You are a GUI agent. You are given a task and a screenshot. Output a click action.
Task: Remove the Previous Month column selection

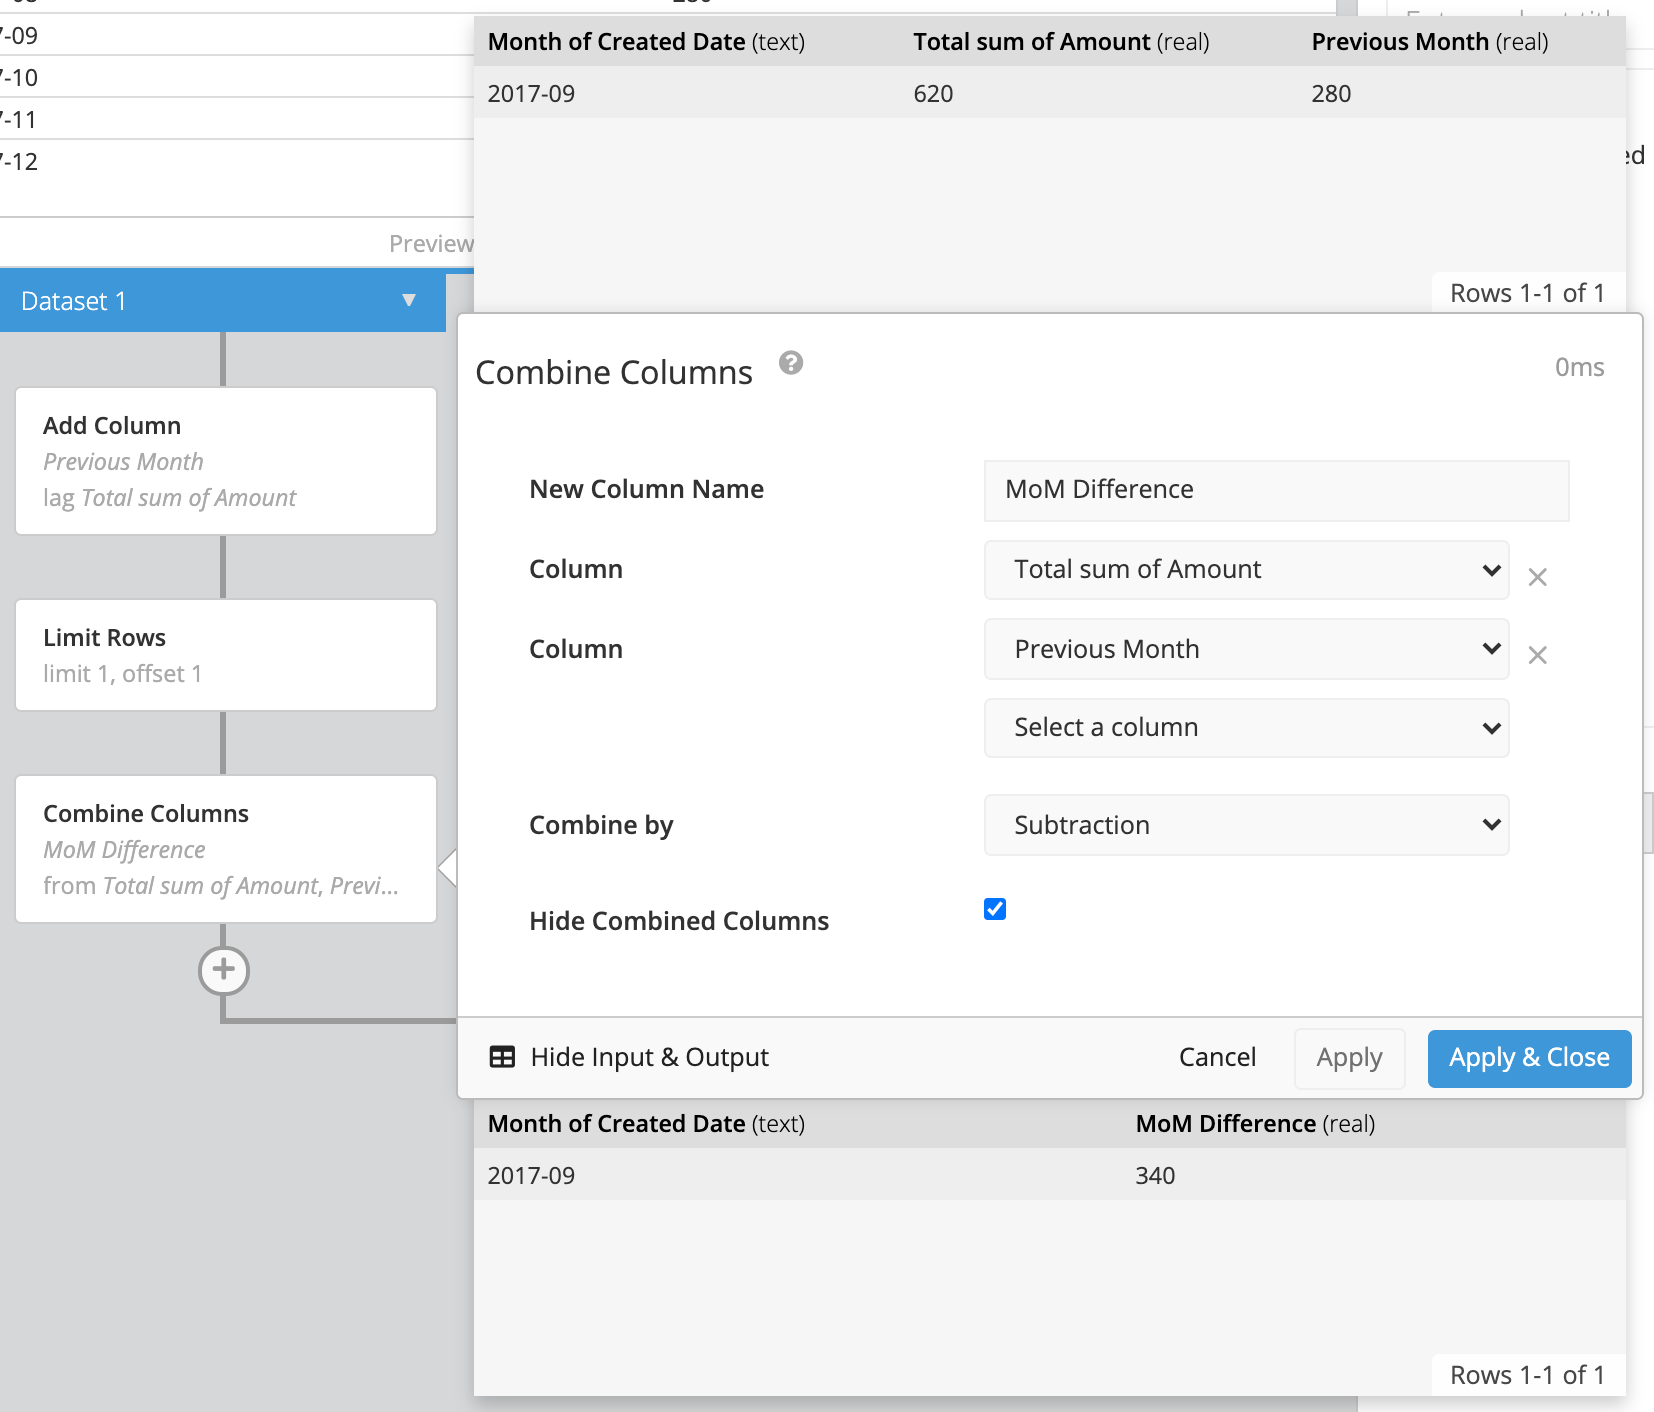pyautogui.click(x=1538, y=655)
